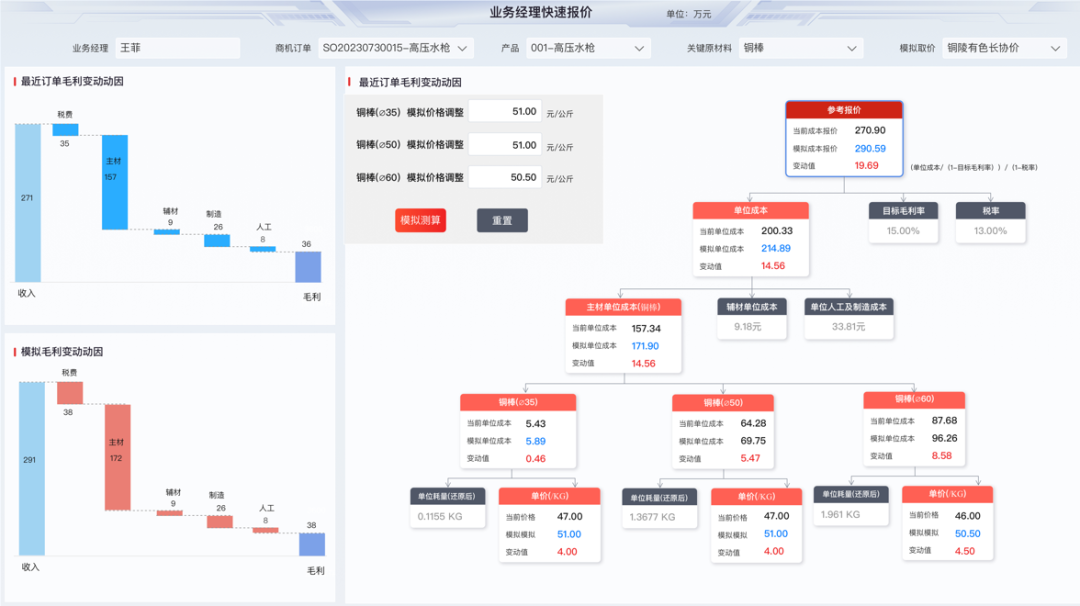Select the 参考报价 card header

coord(844,110)
